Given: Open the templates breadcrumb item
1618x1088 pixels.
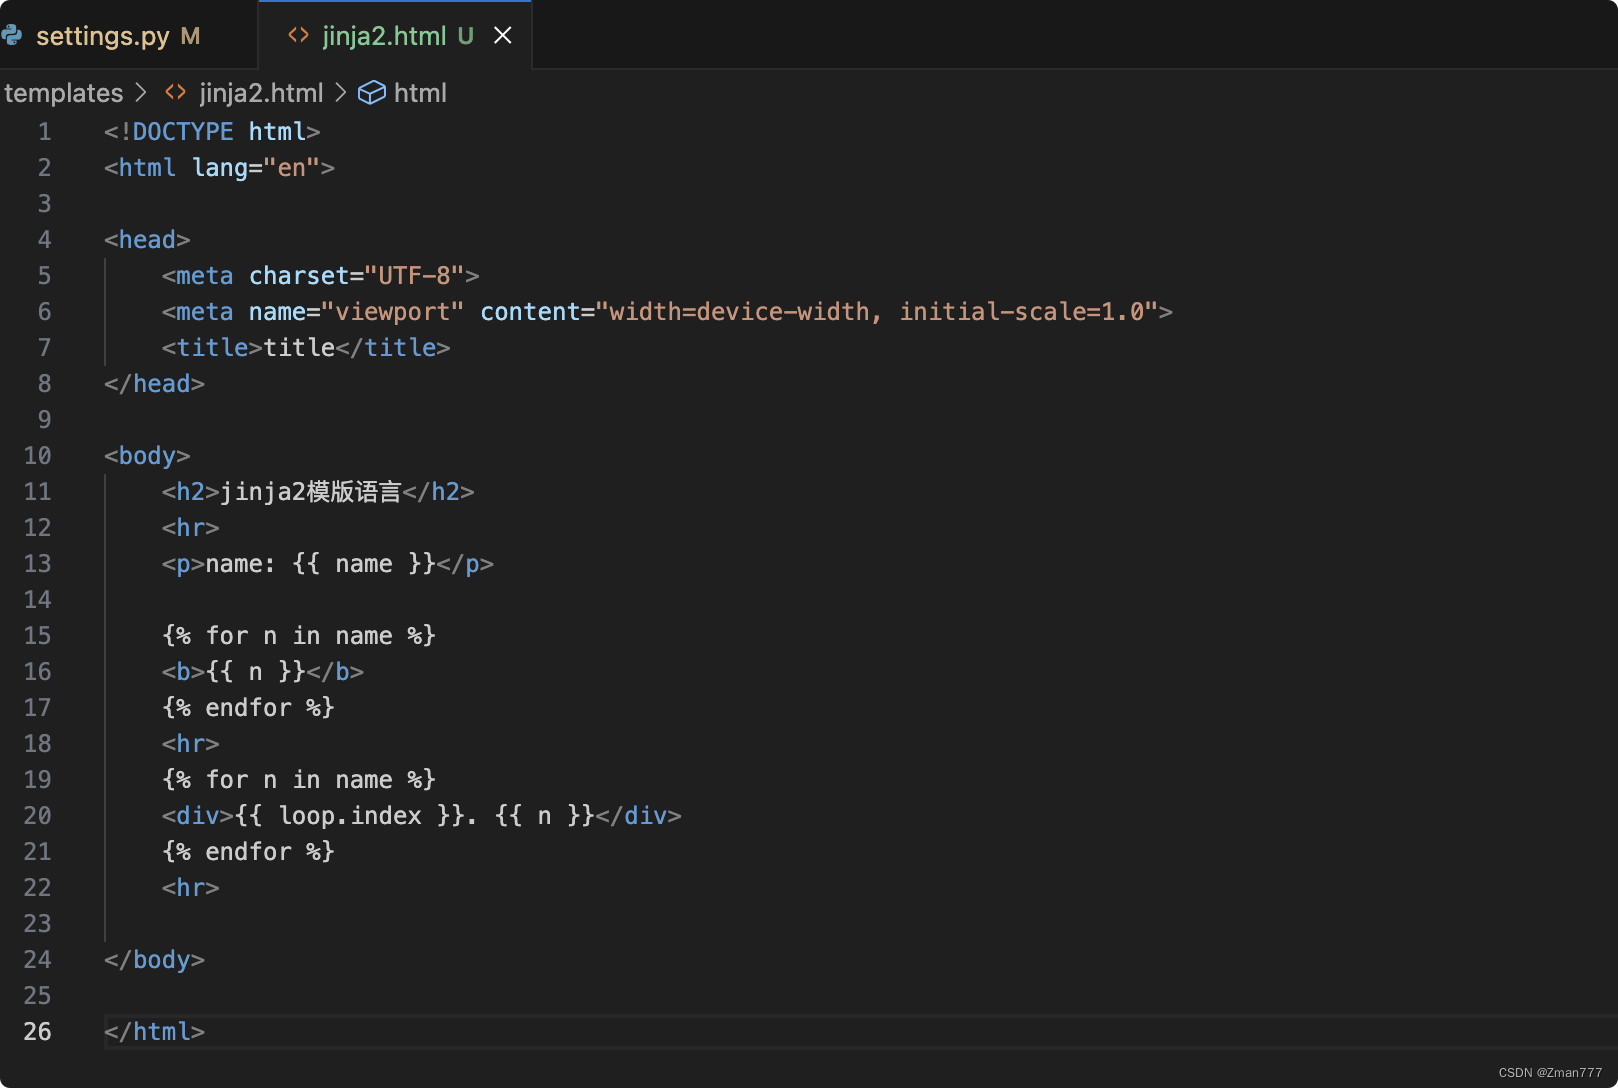Looking at the screenshot, I should coord(63,92).
